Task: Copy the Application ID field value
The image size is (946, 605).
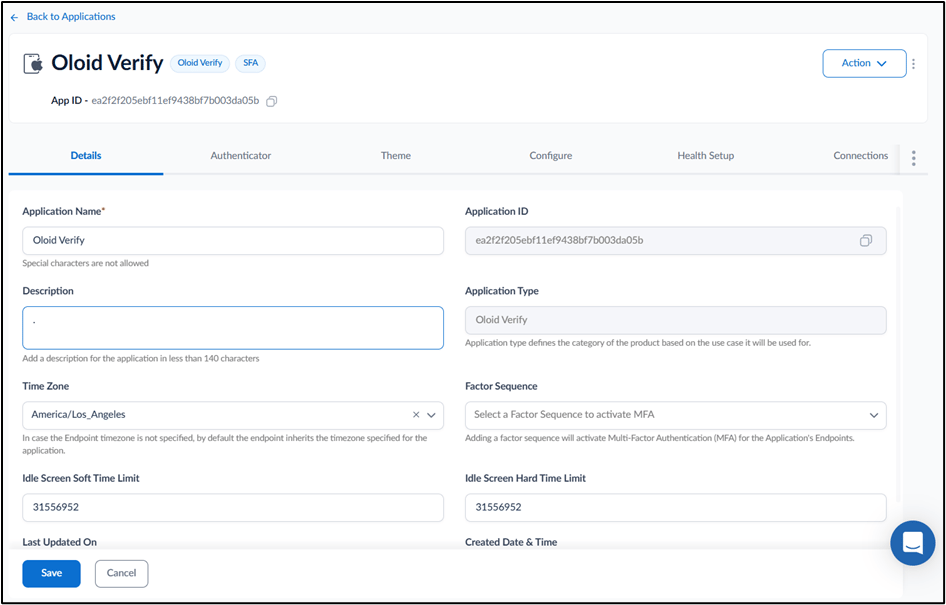Action: [x=866, y=241]
